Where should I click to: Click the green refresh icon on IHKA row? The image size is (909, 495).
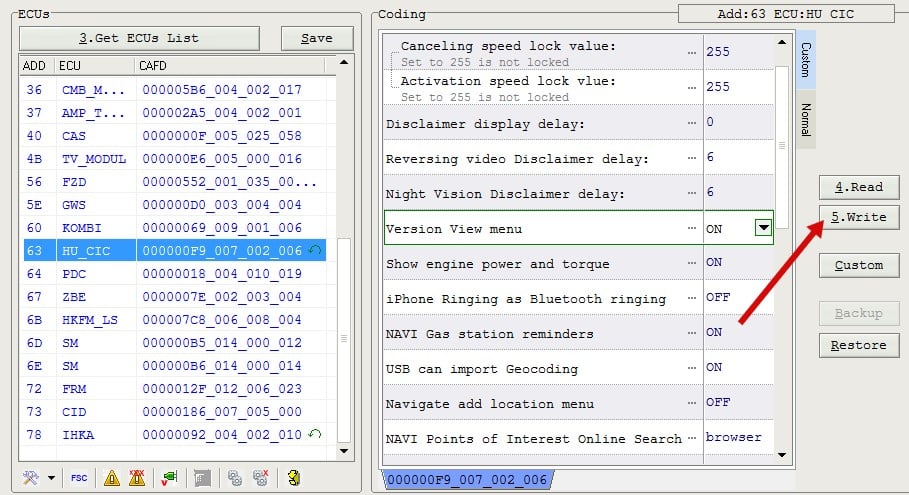pos(315,434)
